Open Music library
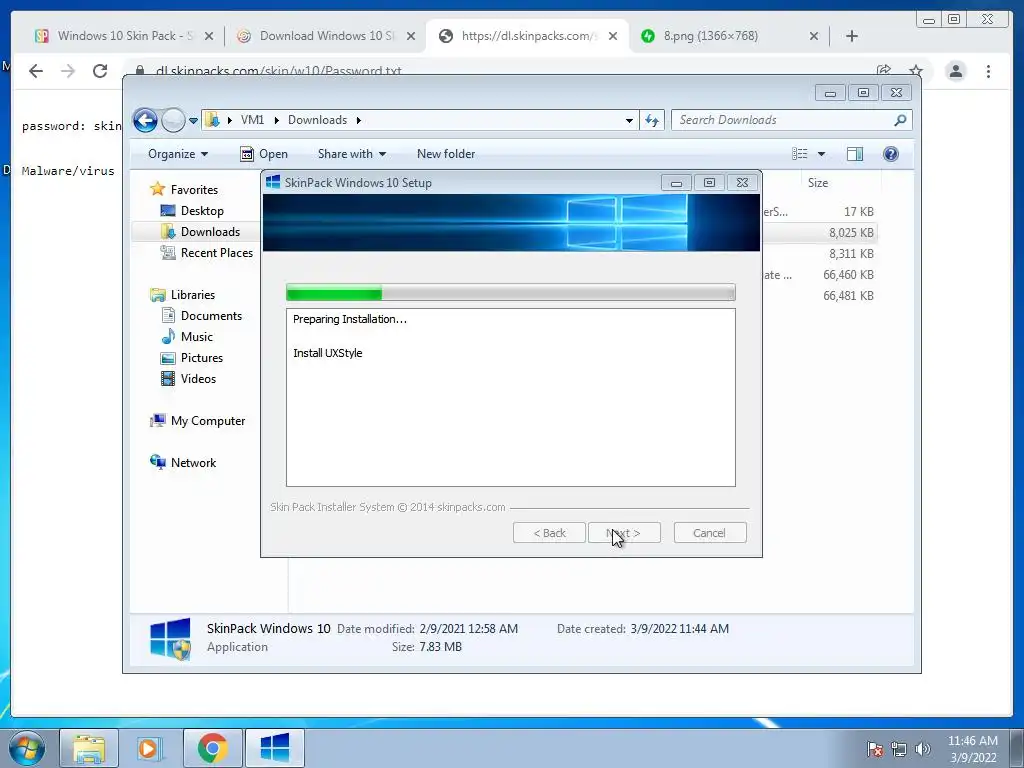Image resolution: width=1024 pixels, height=768 pixels. pos(197,337)
